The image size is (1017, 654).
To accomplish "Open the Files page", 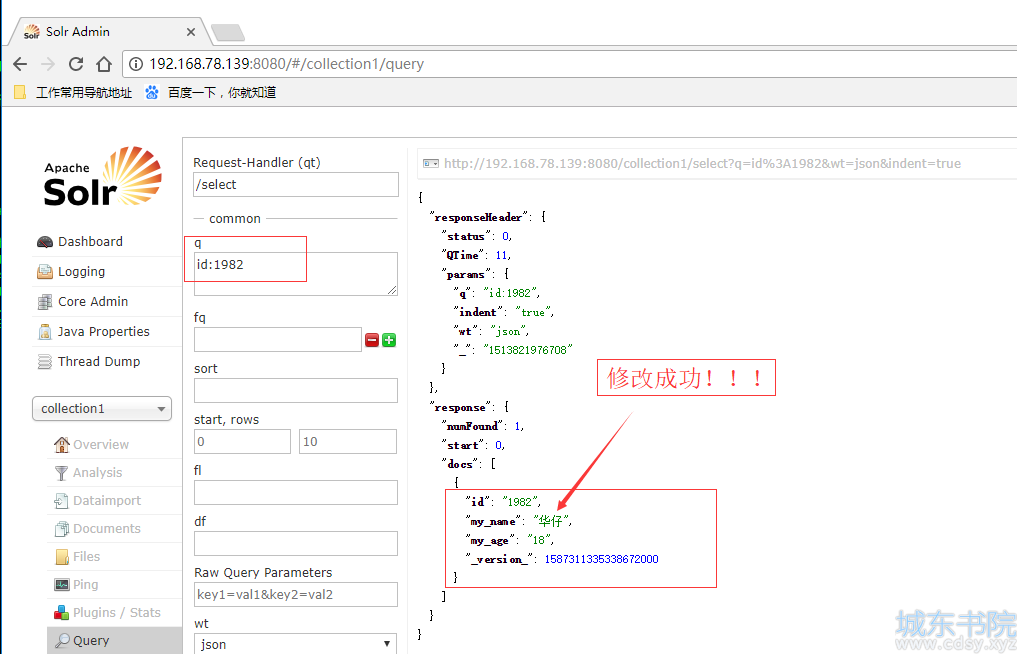I will 86,556.
